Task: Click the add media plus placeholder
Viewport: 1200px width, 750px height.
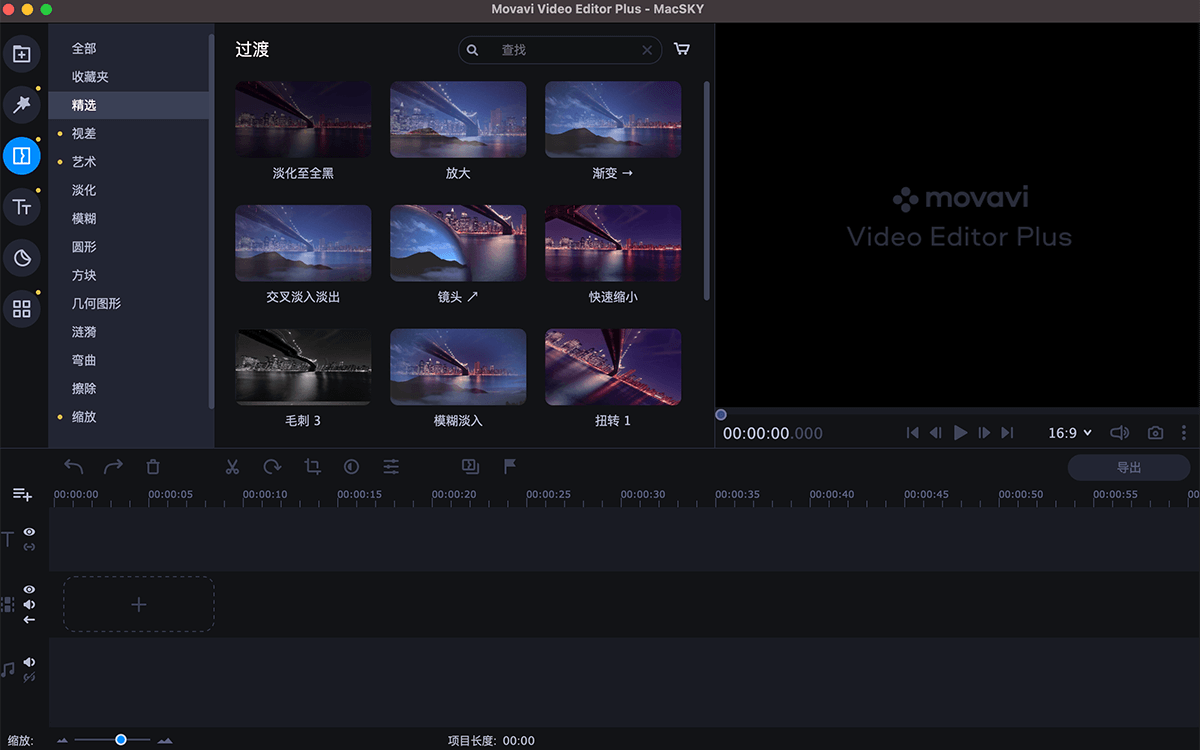Action: [139, 604]
